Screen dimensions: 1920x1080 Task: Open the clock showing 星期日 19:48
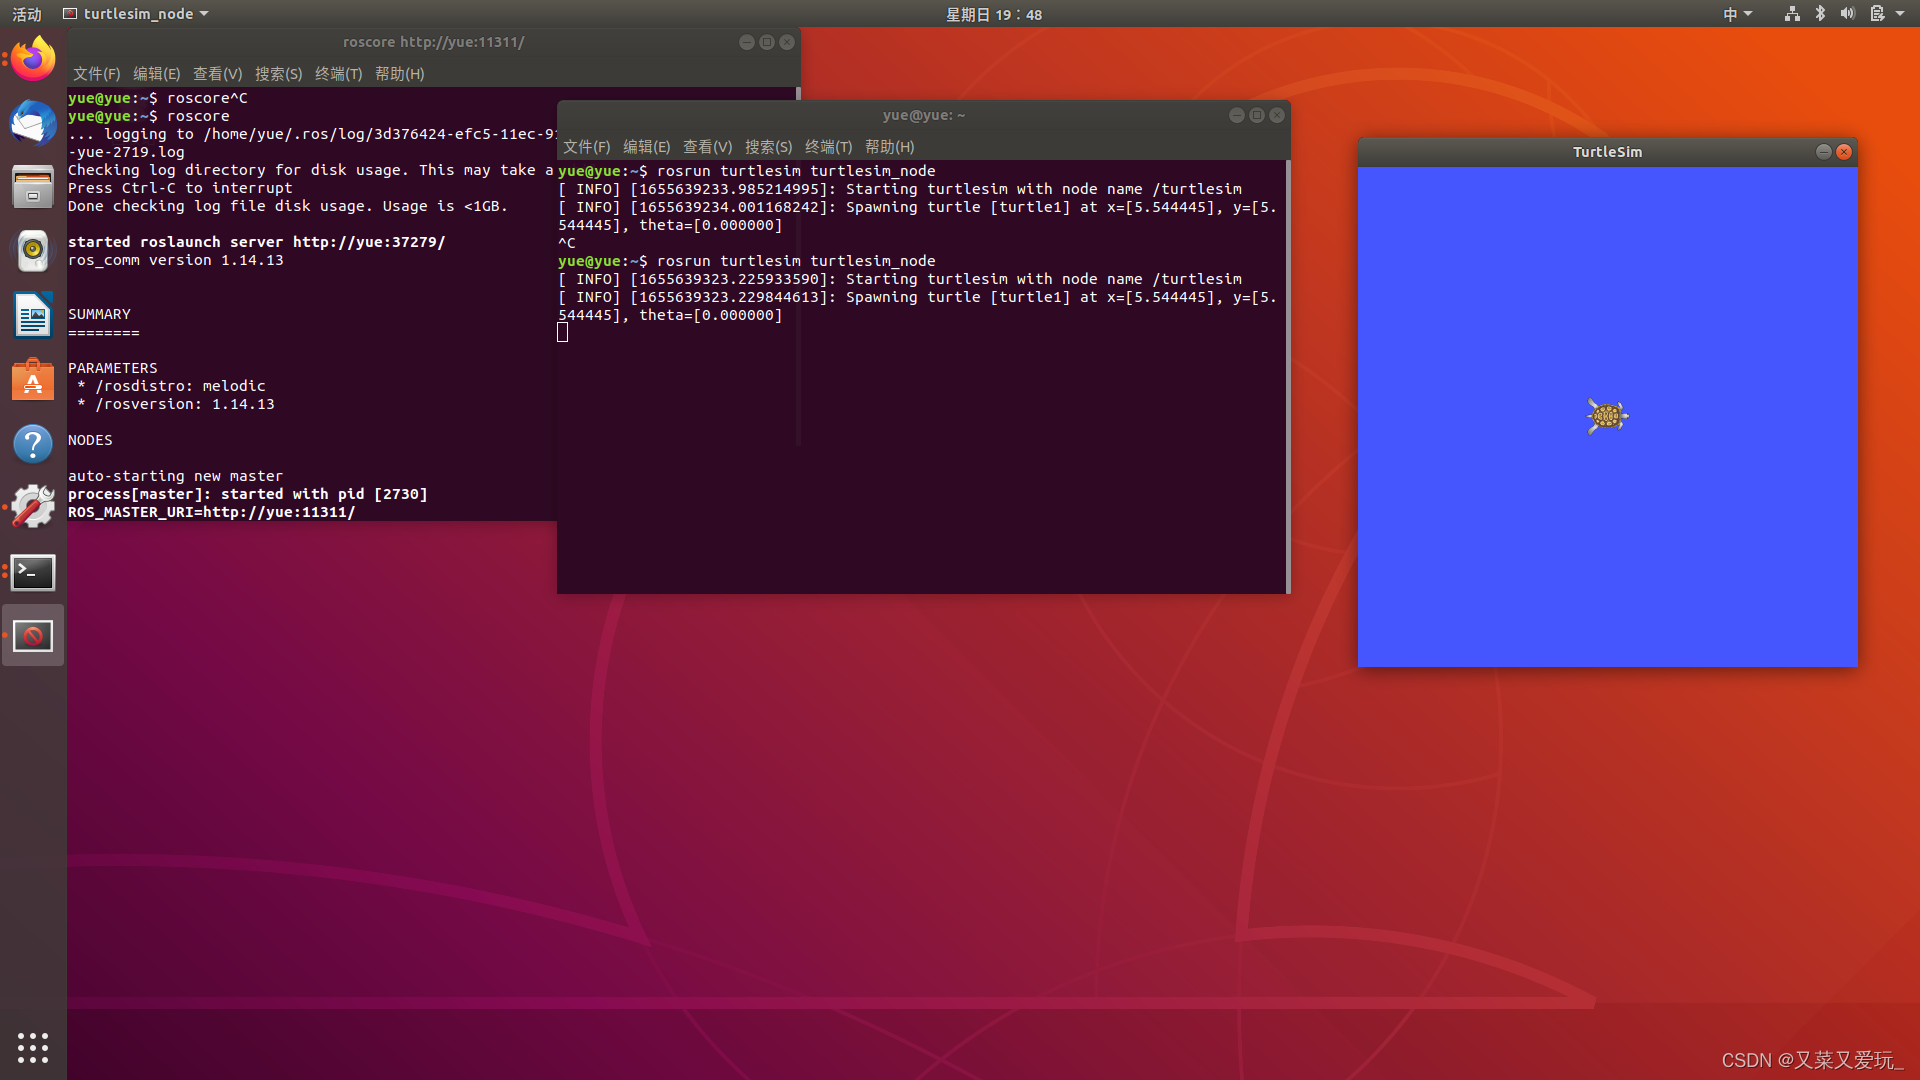(x=994, y=14)
